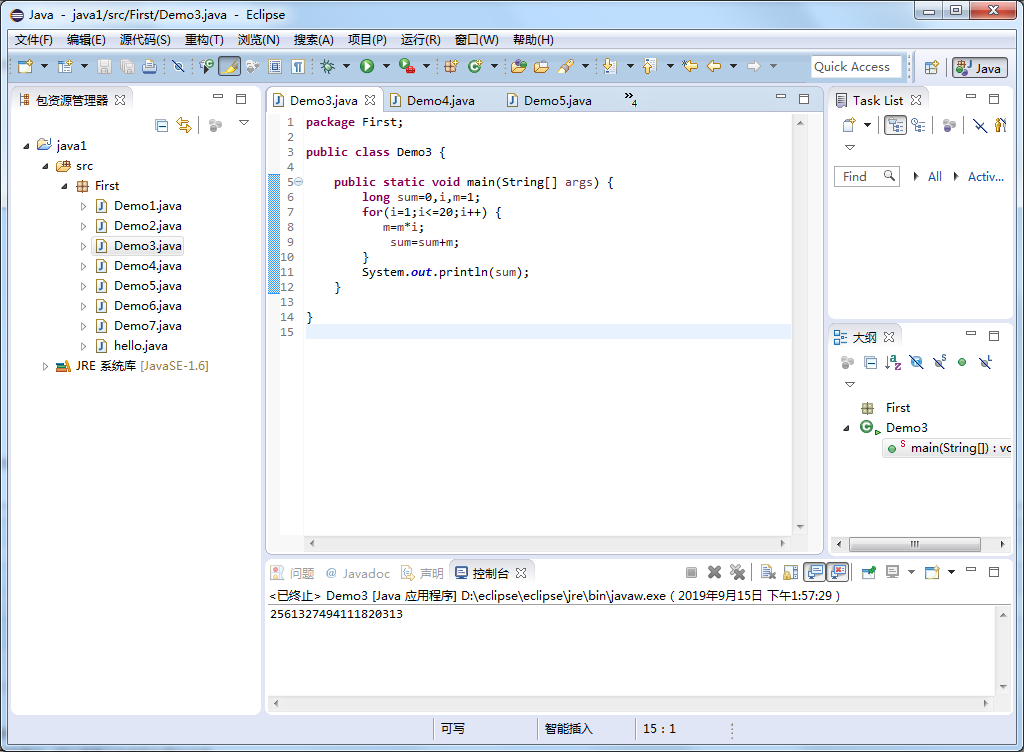
Task: Toggle Hide Fields in outline
Action: [916, 362]
